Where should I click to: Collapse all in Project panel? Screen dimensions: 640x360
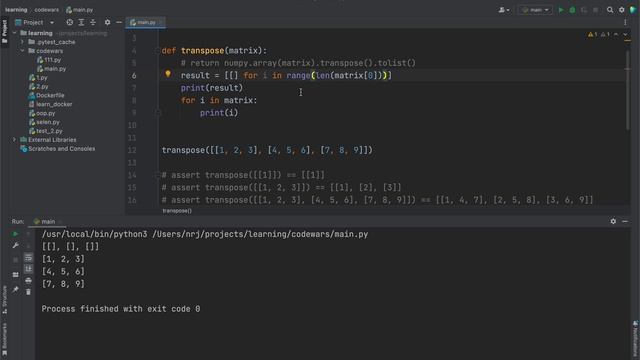click(x=93, y=22)
